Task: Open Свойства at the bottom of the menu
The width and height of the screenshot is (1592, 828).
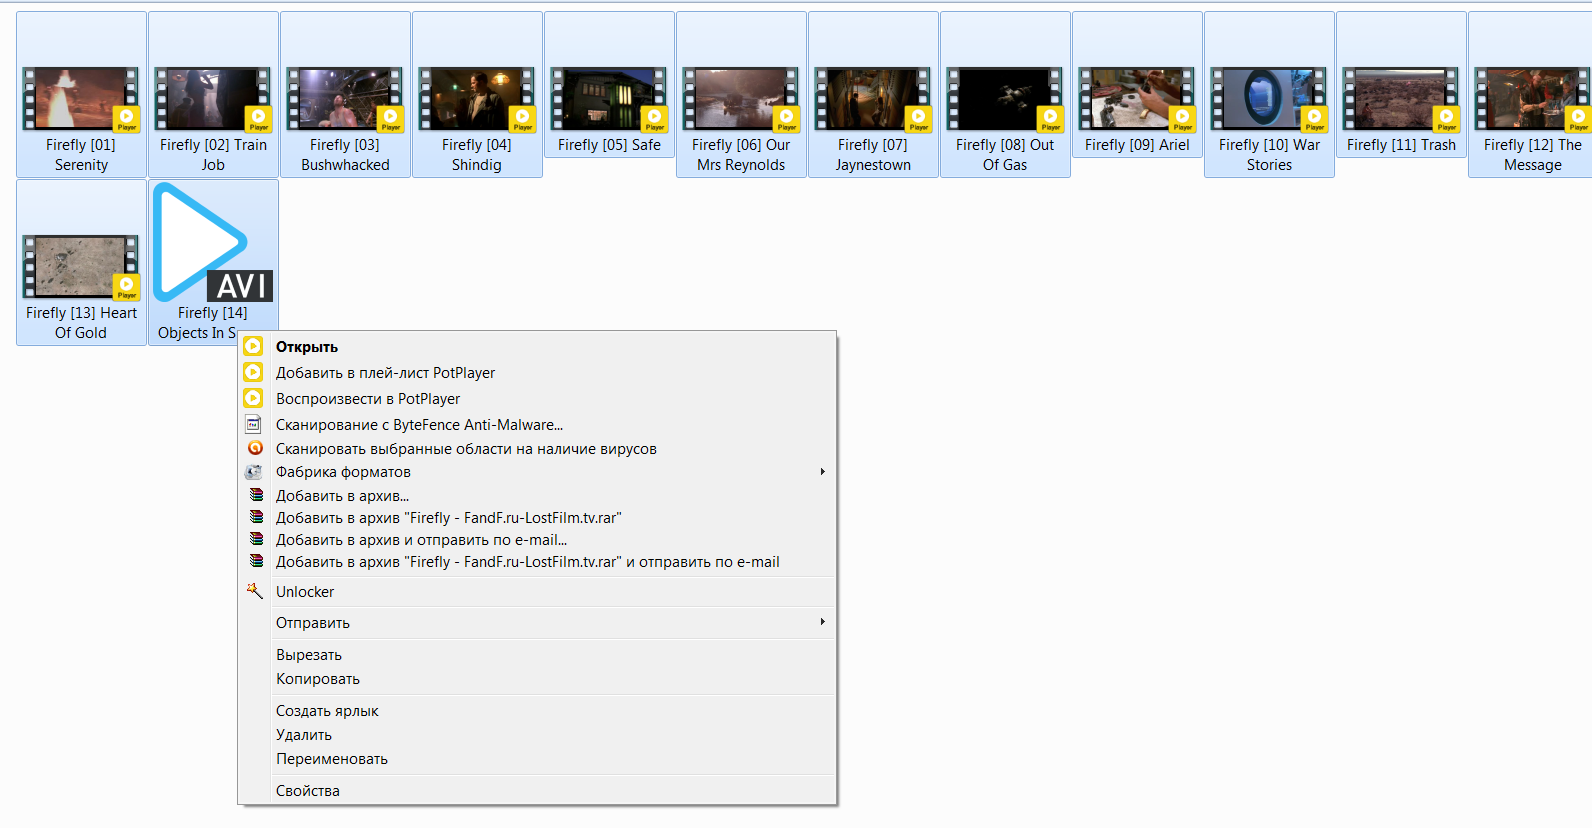Action: tap(307, 791)
